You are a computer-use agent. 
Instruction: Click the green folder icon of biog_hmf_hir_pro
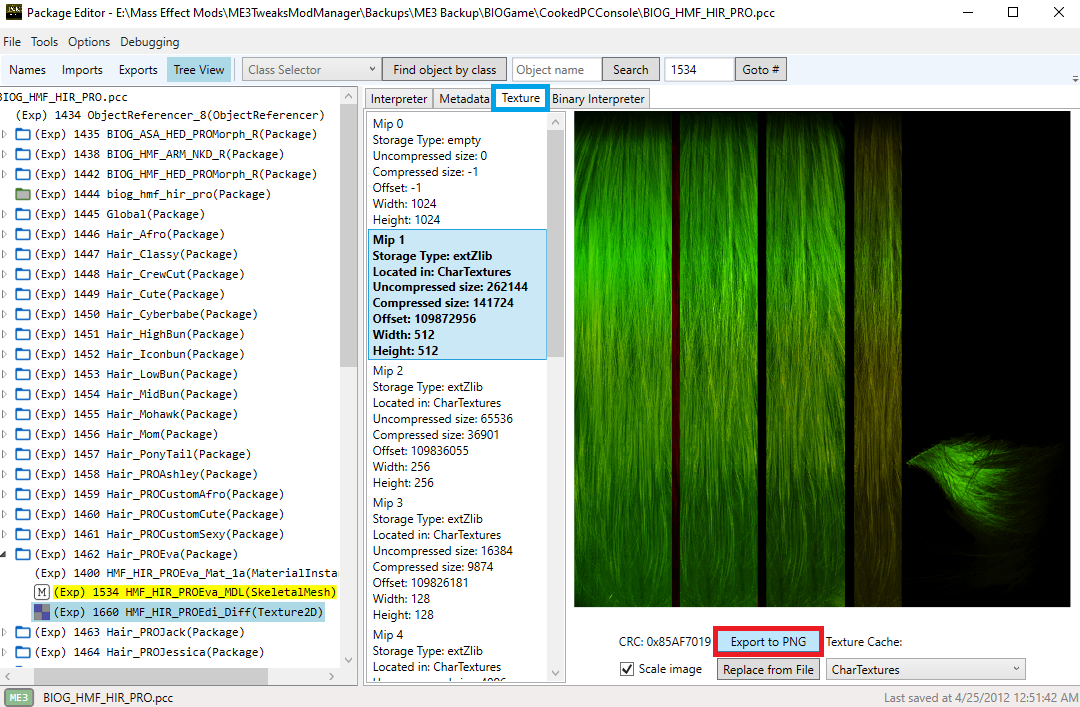pos(23,194)
